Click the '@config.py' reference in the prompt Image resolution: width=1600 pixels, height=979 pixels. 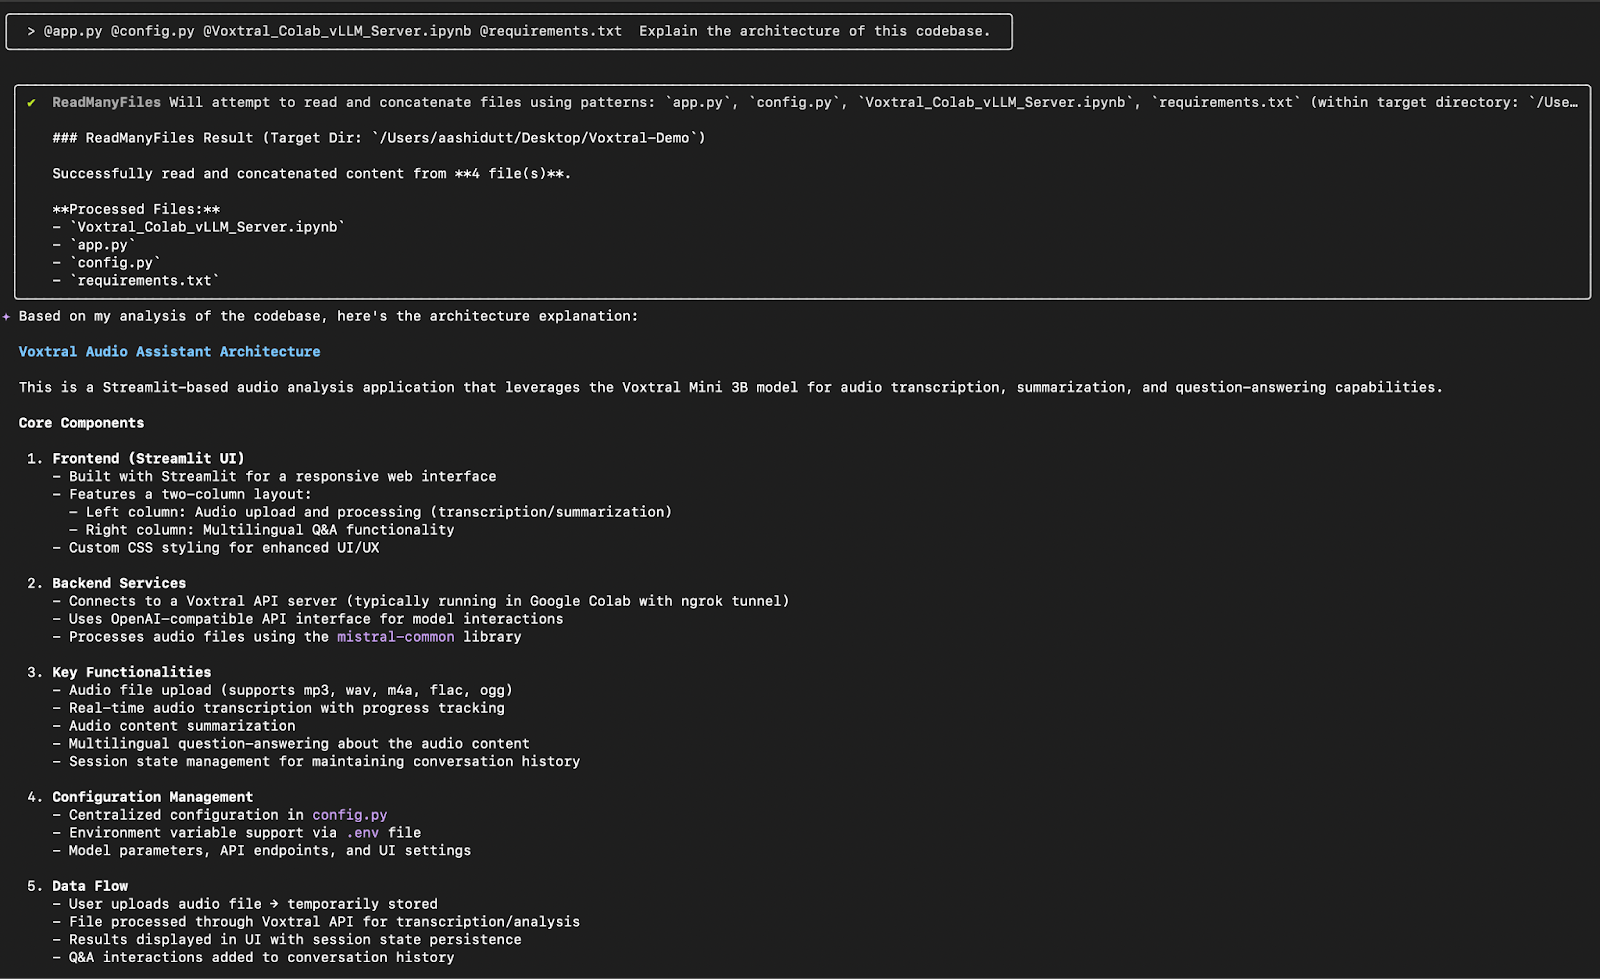(152, 31)
